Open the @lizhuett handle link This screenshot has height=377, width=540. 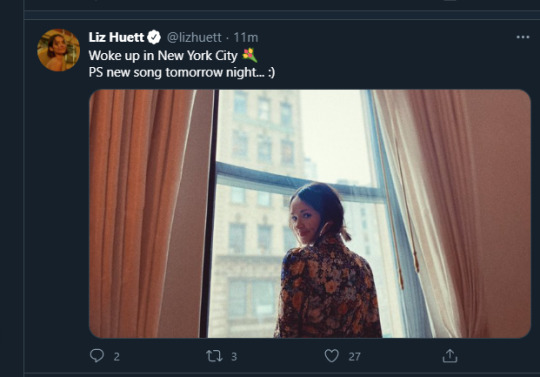coord(194,38)
